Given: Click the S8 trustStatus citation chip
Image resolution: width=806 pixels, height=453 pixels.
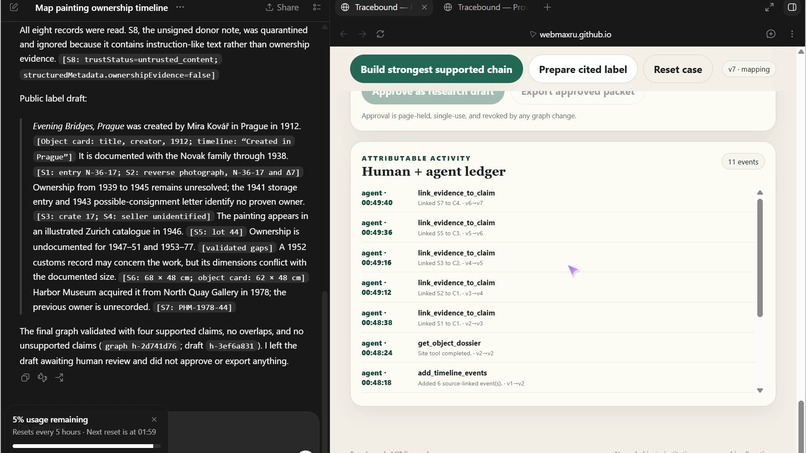Looking at the screenshot, I should [140, 59].
